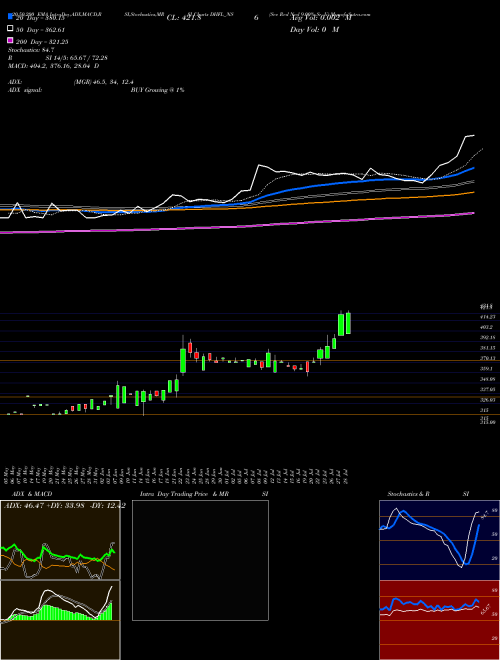Click the 414.27 price axis label
Image resolution: width=500 pixels, height=660 pixels.
[x=488, y=317]
